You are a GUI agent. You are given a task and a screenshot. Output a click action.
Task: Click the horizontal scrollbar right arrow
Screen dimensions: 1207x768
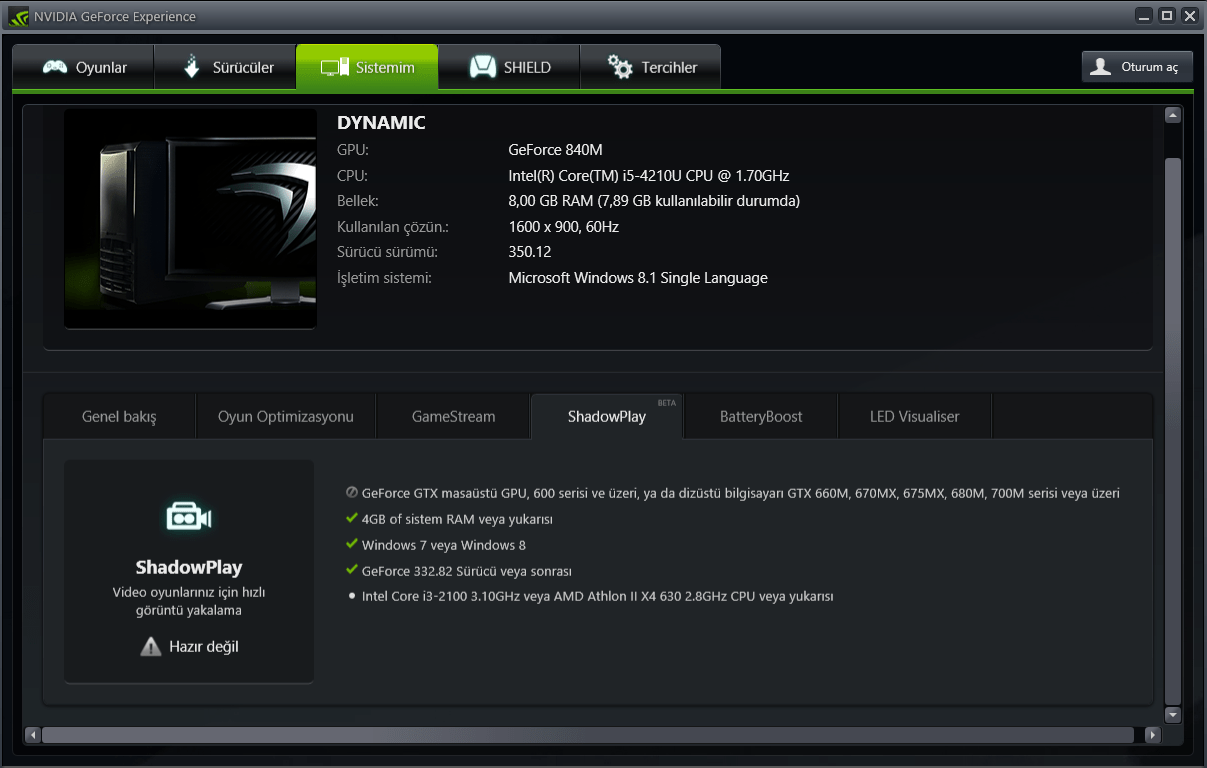[1152, 735]
